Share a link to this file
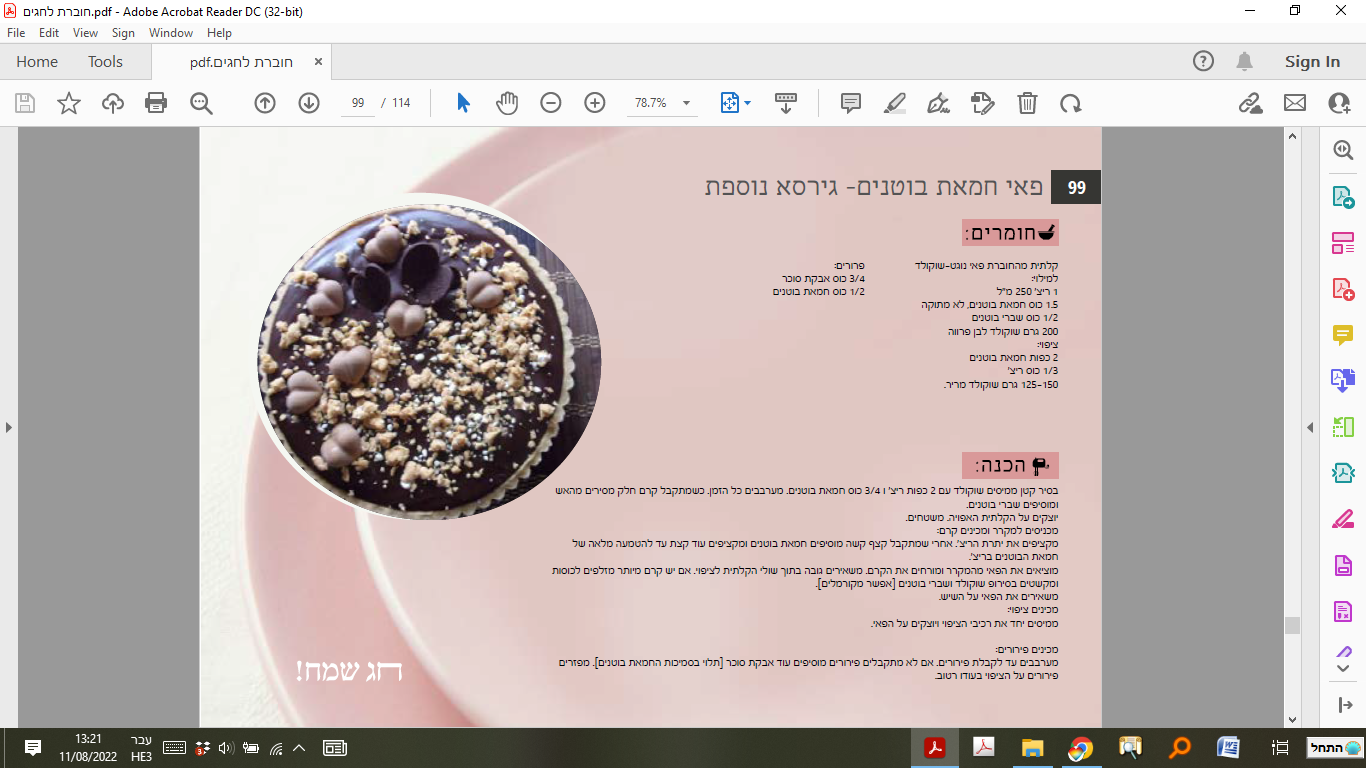Viewport: 1366px width, 768px height. coord(1250,103)
